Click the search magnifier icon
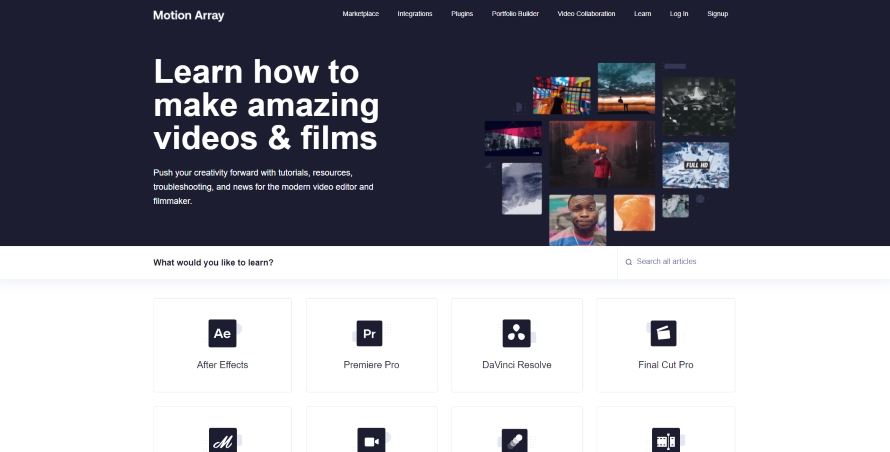This screenshot has height=452, width=890. coord(628,262)
